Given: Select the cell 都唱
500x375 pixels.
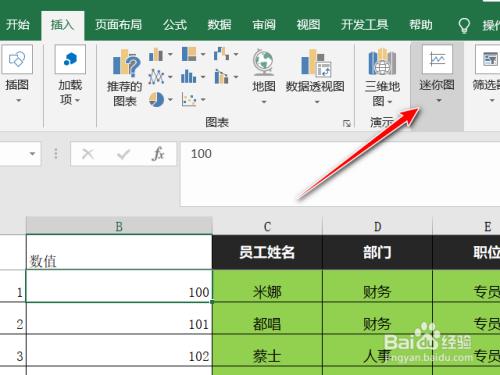Looking at the screenshot, I should (x=267, y=318).
